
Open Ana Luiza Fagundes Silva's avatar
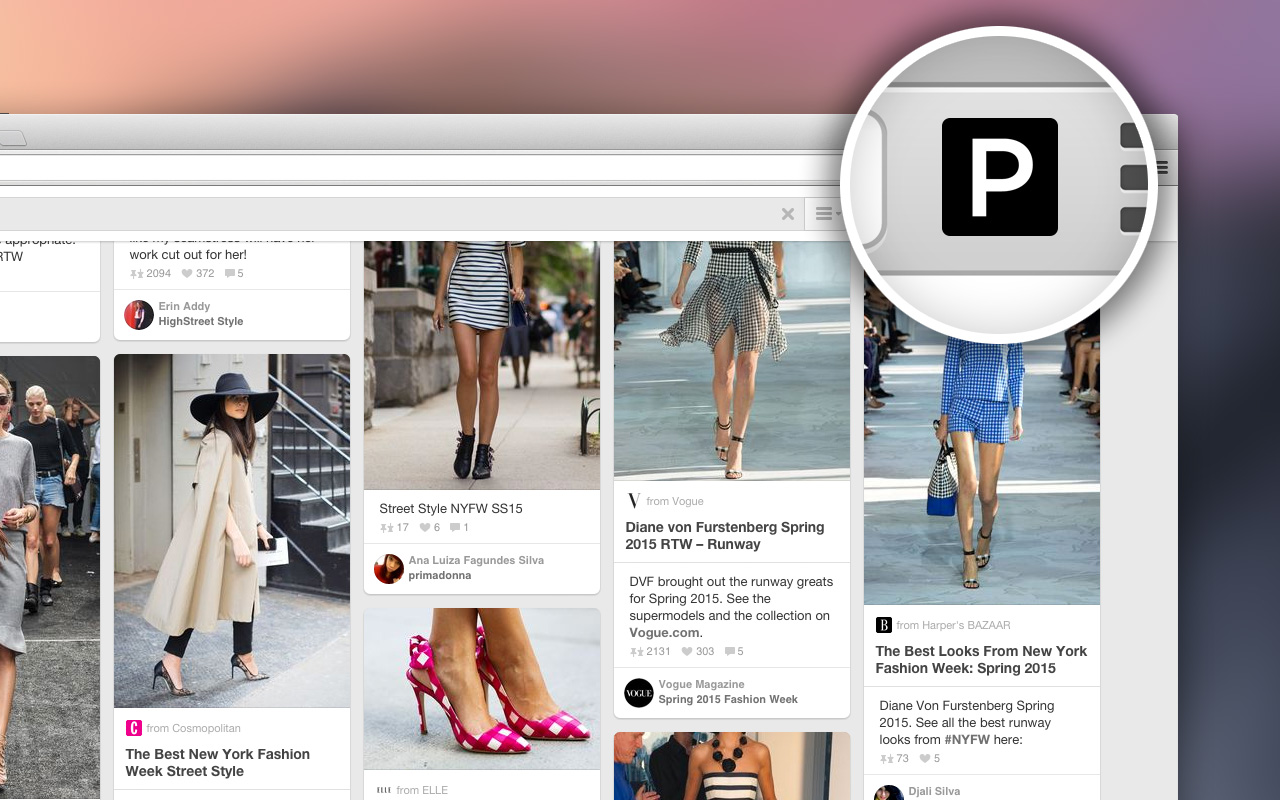(388, 568)
